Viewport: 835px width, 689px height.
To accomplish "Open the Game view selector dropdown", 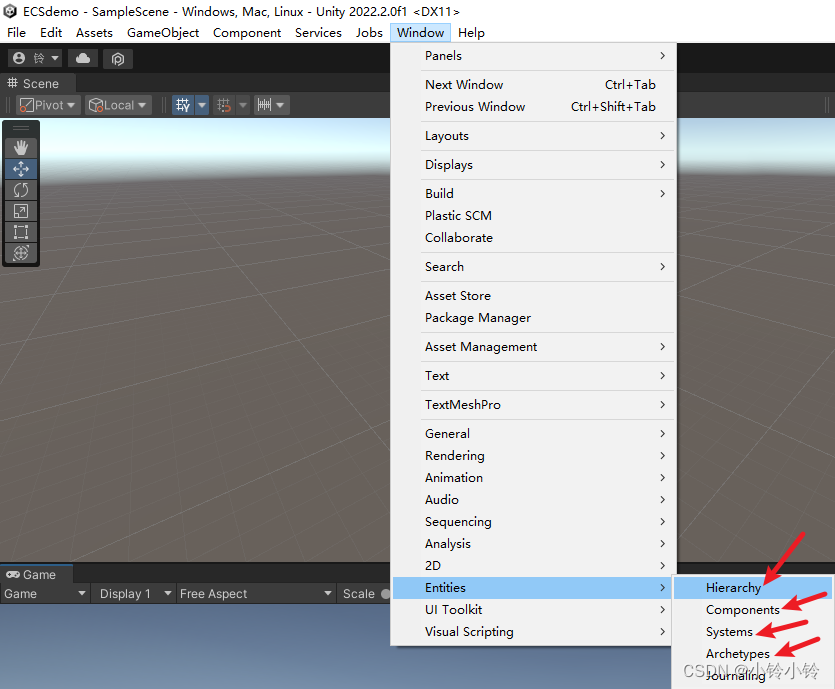I will 45,594.
